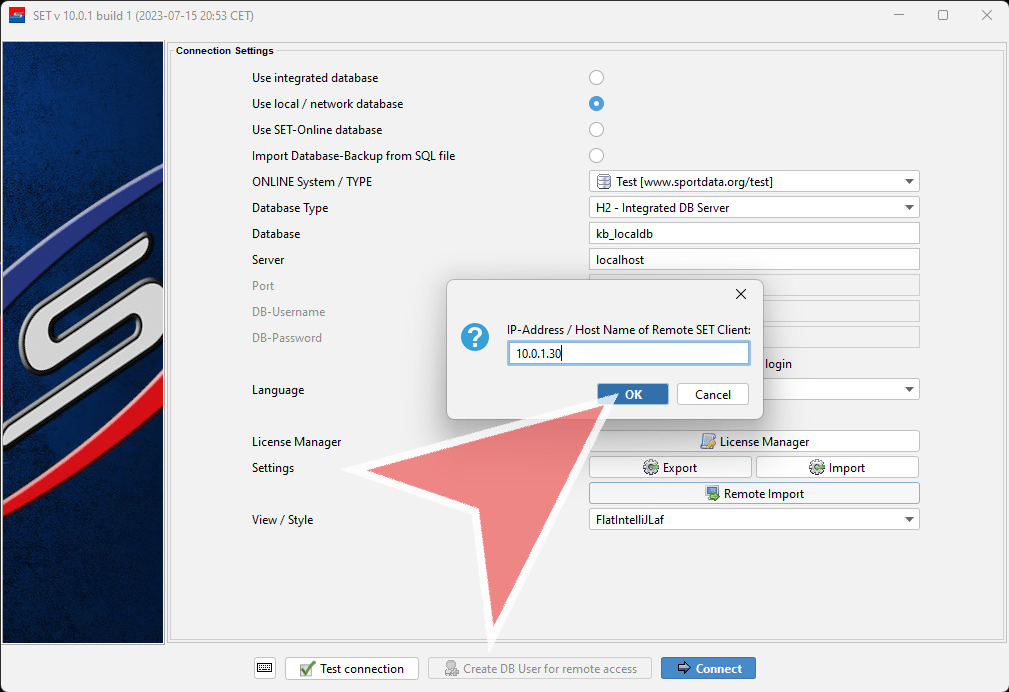
Task: Click the database icon in ONLINE System field
Action: pyautogui.click(x=603, y=182)
